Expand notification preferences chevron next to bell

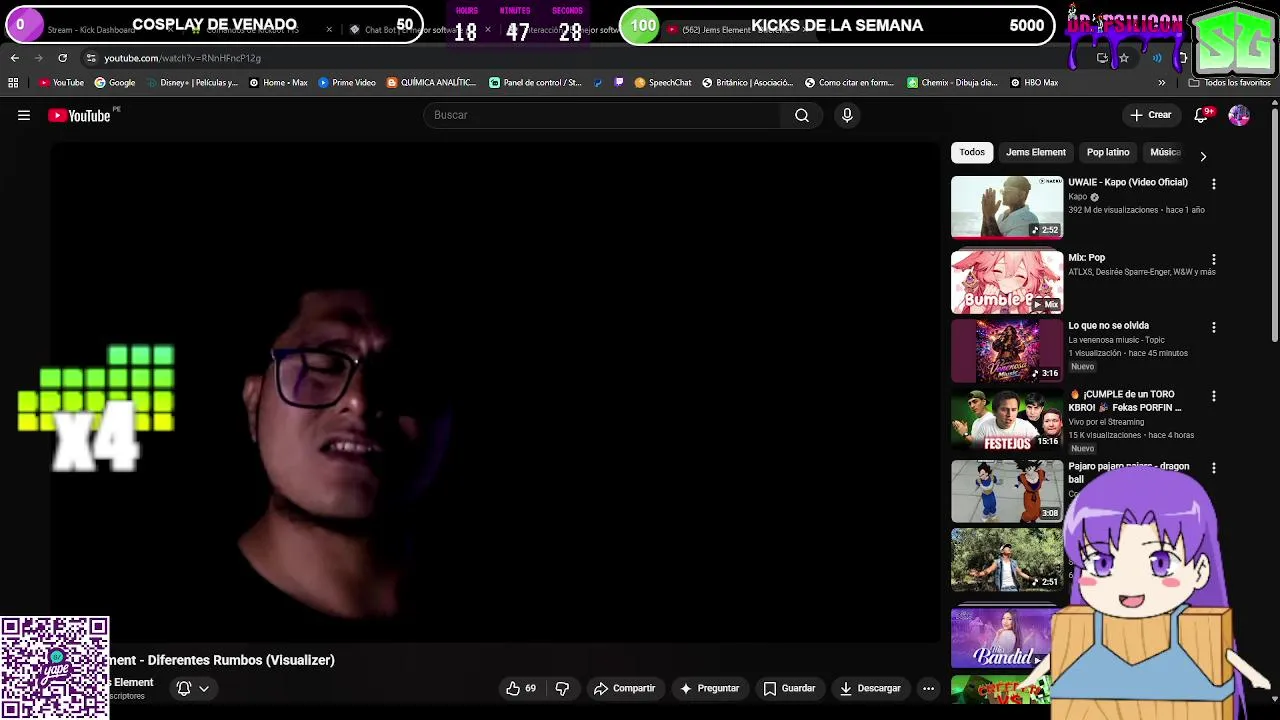tap(204, 688)
